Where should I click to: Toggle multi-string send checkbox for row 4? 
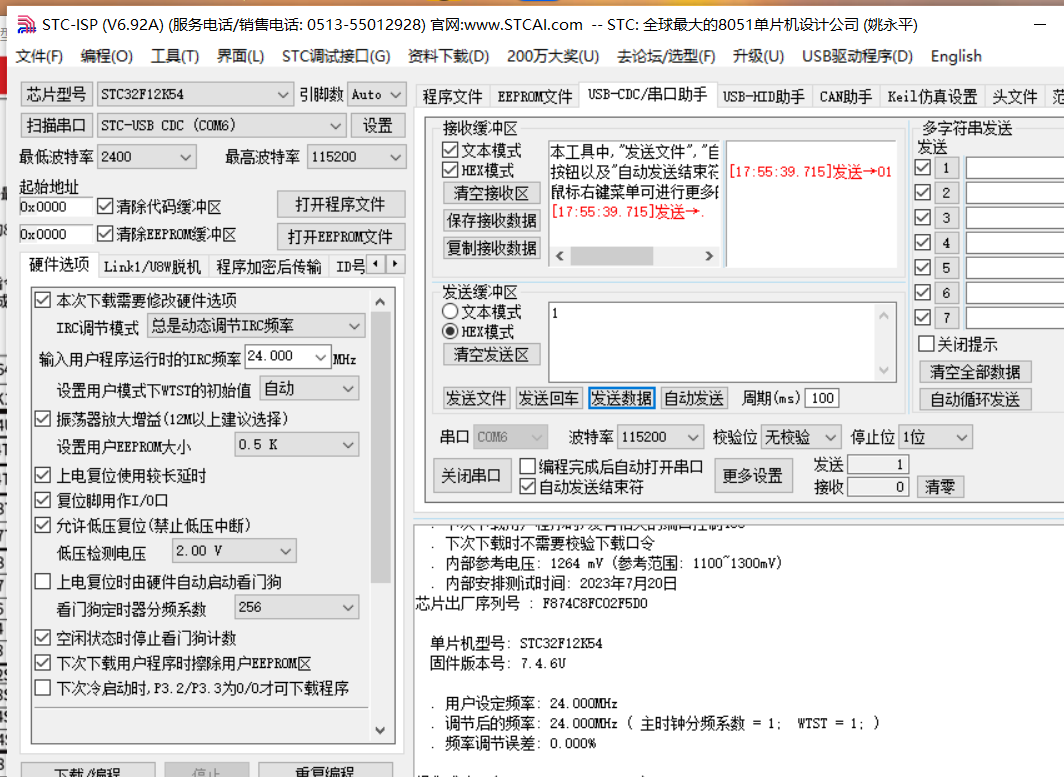(923, 242)
